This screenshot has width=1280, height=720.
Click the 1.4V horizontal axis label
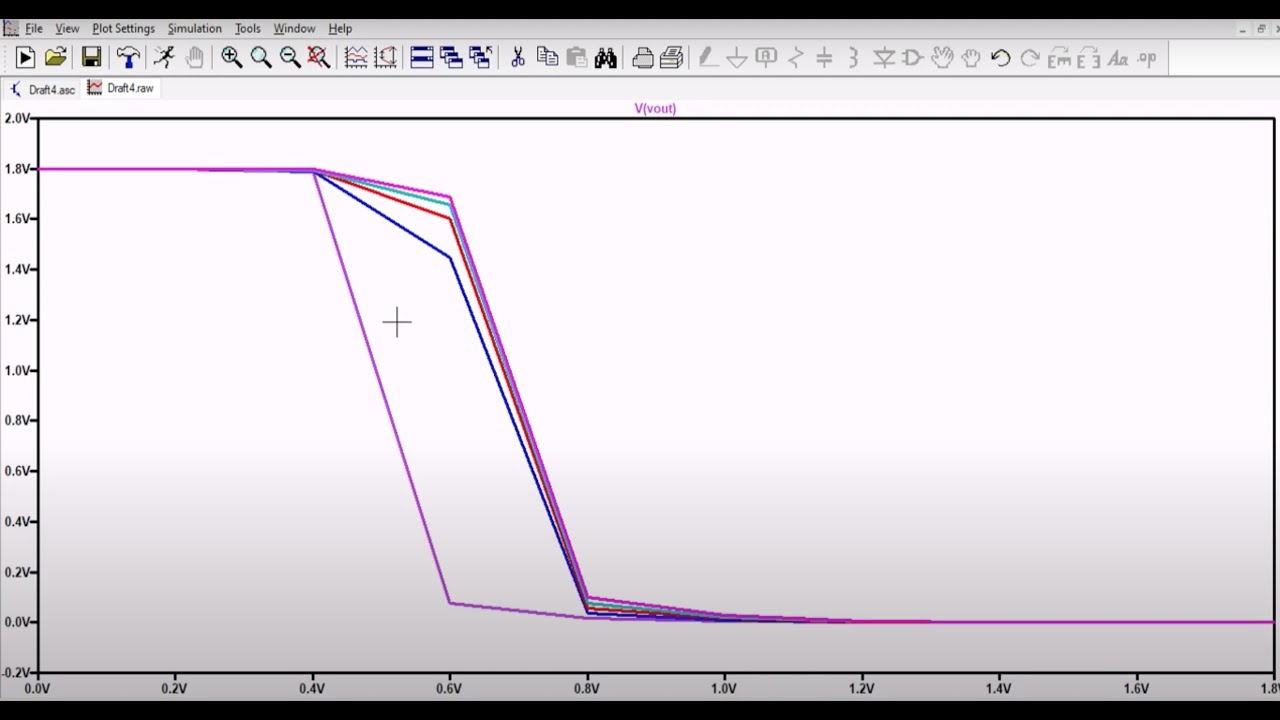point(999,688)
